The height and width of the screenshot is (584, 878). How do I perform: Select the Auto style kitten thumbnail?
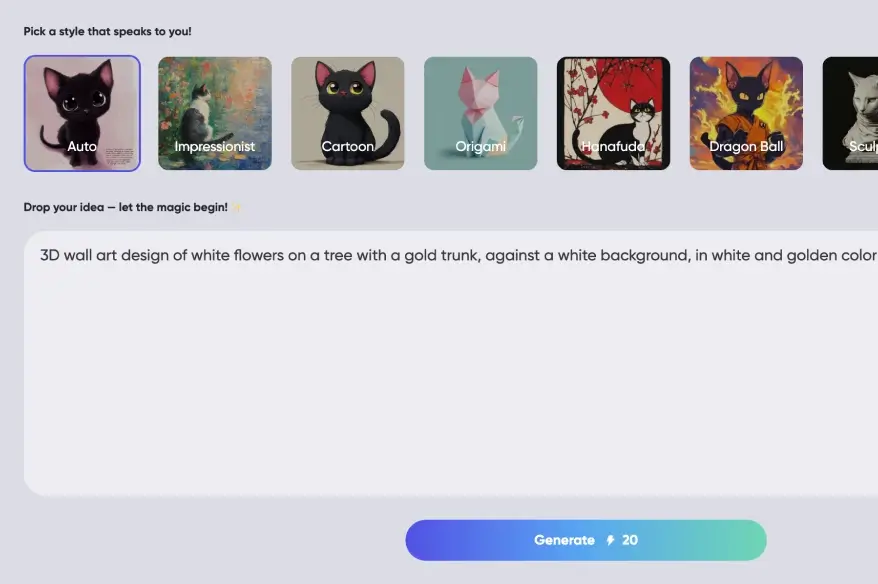[x=82, y=113]
